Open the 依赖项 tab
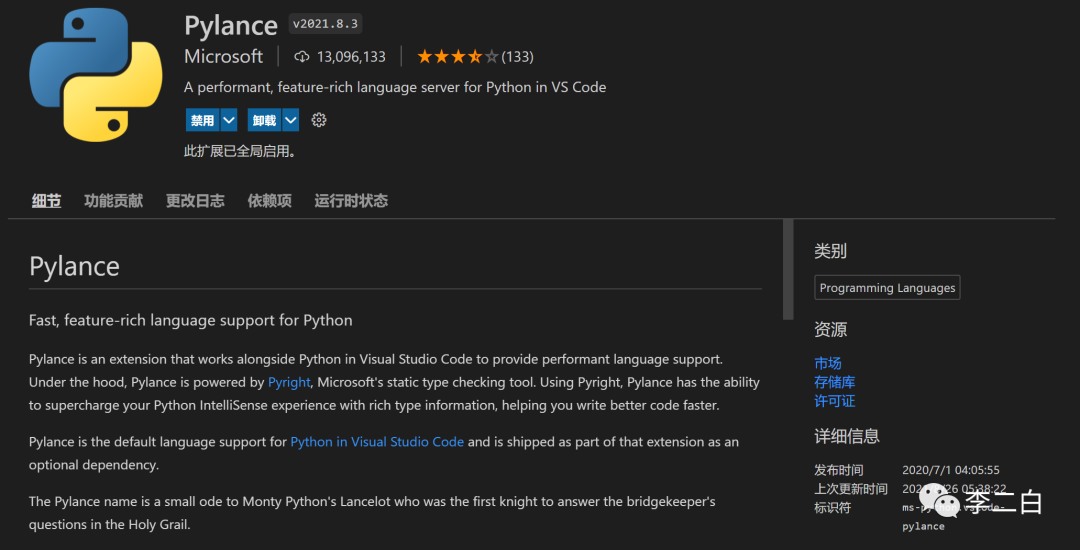Image resolution: width=1080 pixels, height=550 pixels. (x=269, y=201)
